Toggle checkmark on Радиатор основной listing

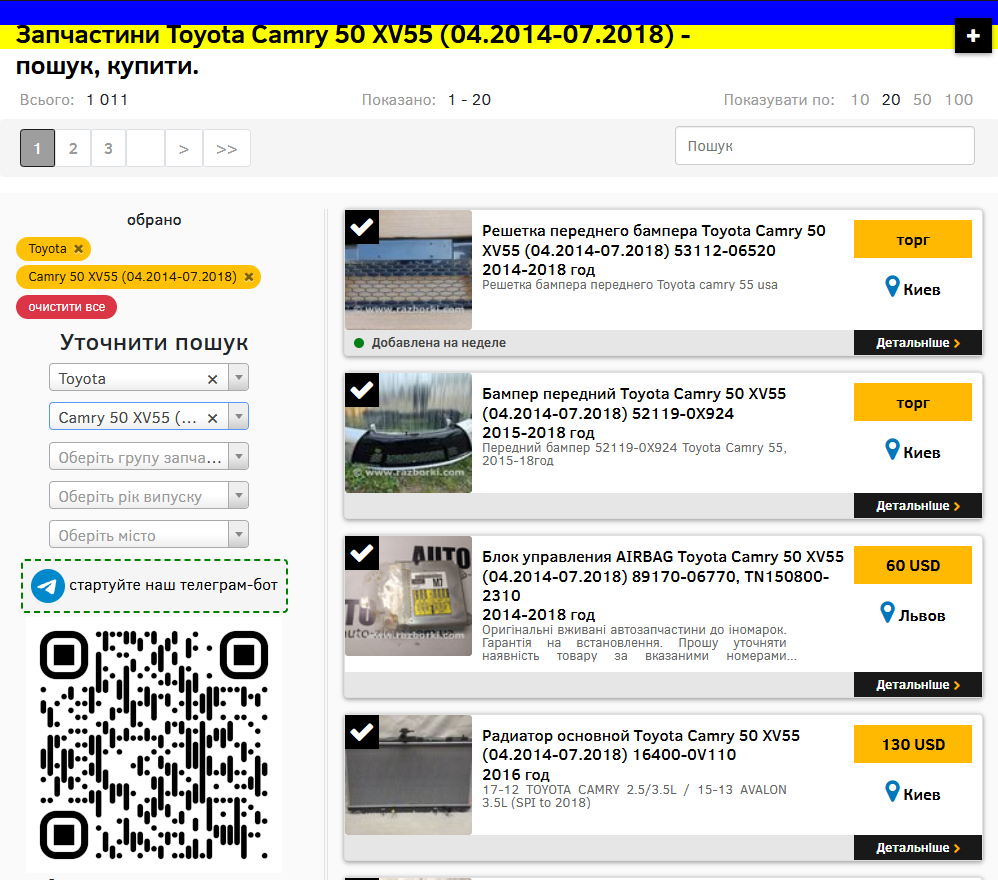coord(362,732)
